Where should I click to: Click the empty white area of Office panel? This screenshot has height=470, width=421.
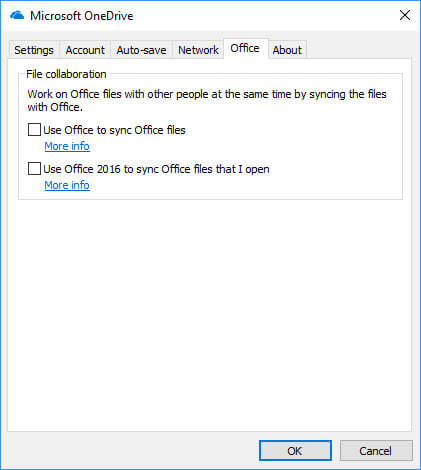tap(210, 313)
